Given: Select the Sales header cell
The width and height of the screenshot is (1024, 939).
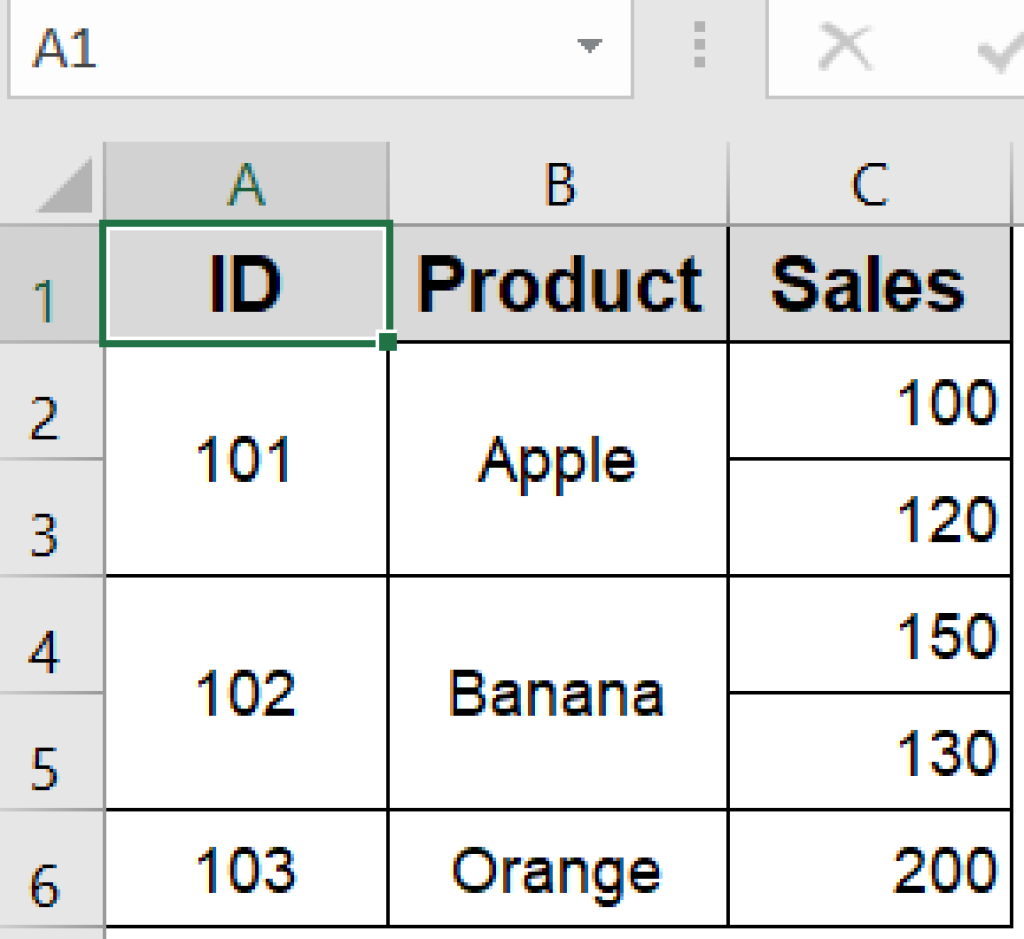Looking at the screenshot, I should (x=868, y=283).
